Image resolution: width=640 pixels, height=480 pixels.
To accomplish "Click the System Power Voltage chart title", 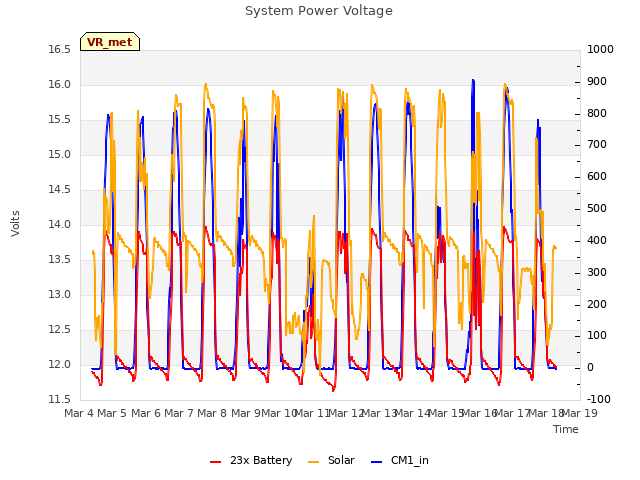I will click(319, 11).
